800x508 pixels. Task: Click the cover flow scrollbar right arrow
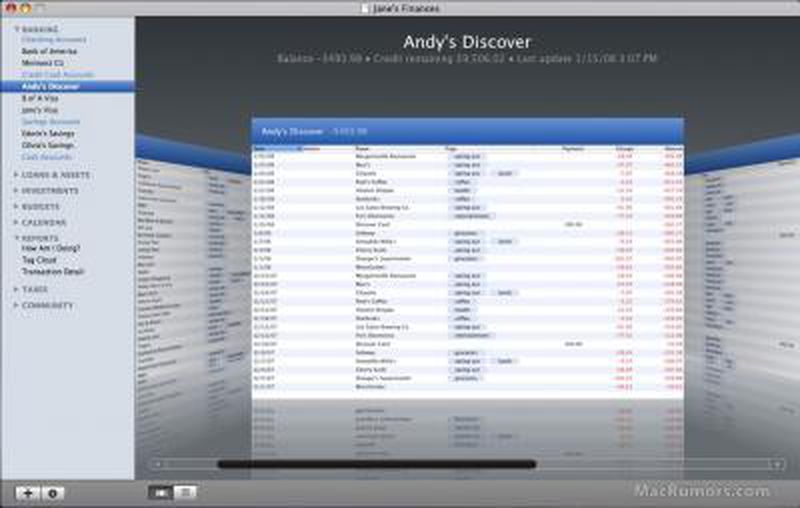777,464
